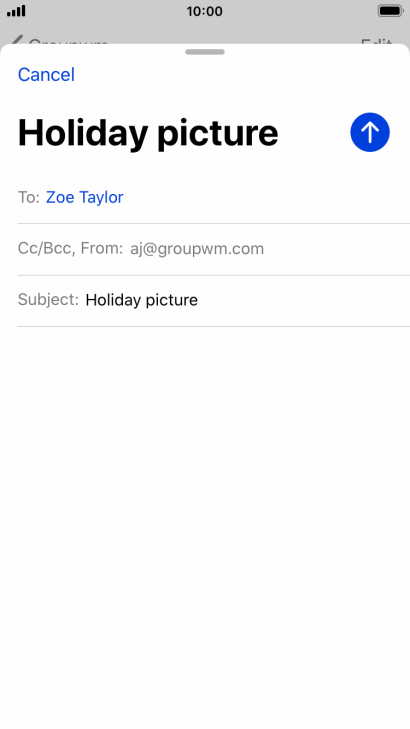Click the large Holiday picture heading
The width and height of the screenshot is (410, 729).
148,133
